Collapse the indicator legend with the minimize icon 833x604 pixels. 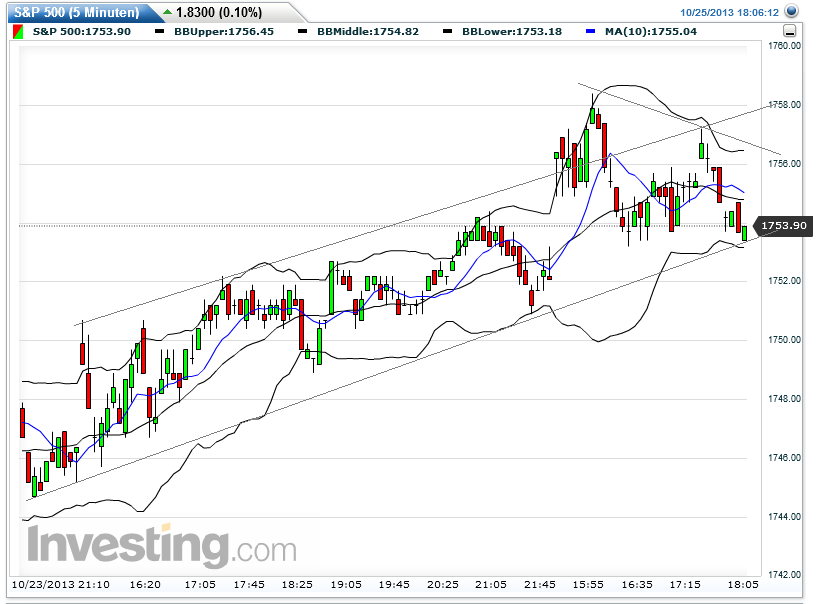pyautogui.click(x=789, y=31)
